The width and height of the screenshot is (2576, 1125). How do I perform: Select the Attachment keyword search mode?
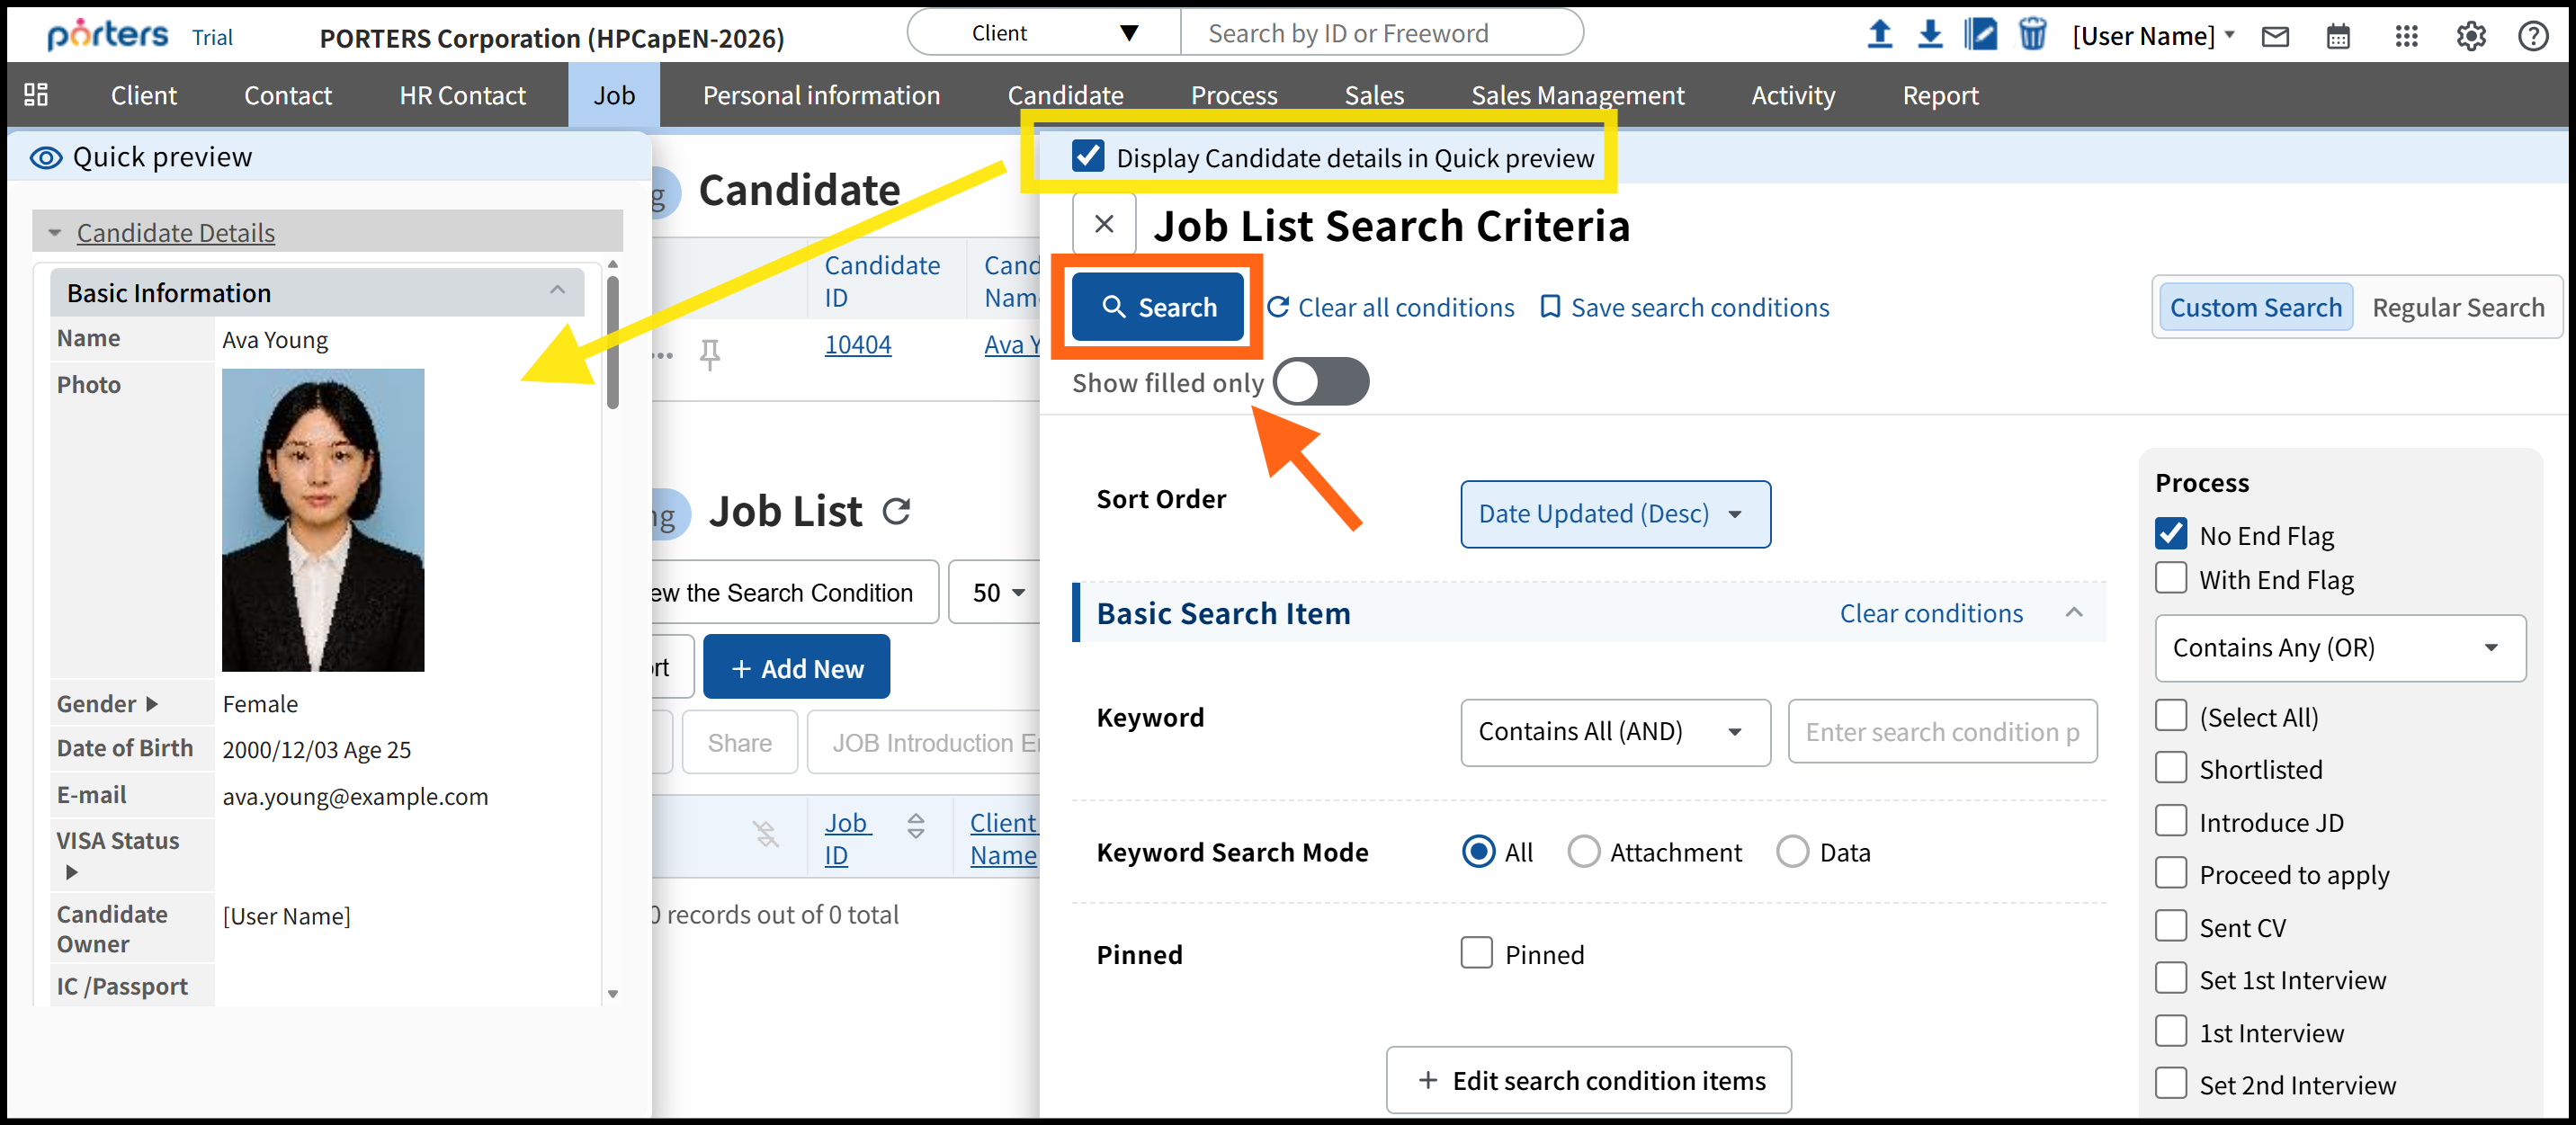tap(1582, 852)
